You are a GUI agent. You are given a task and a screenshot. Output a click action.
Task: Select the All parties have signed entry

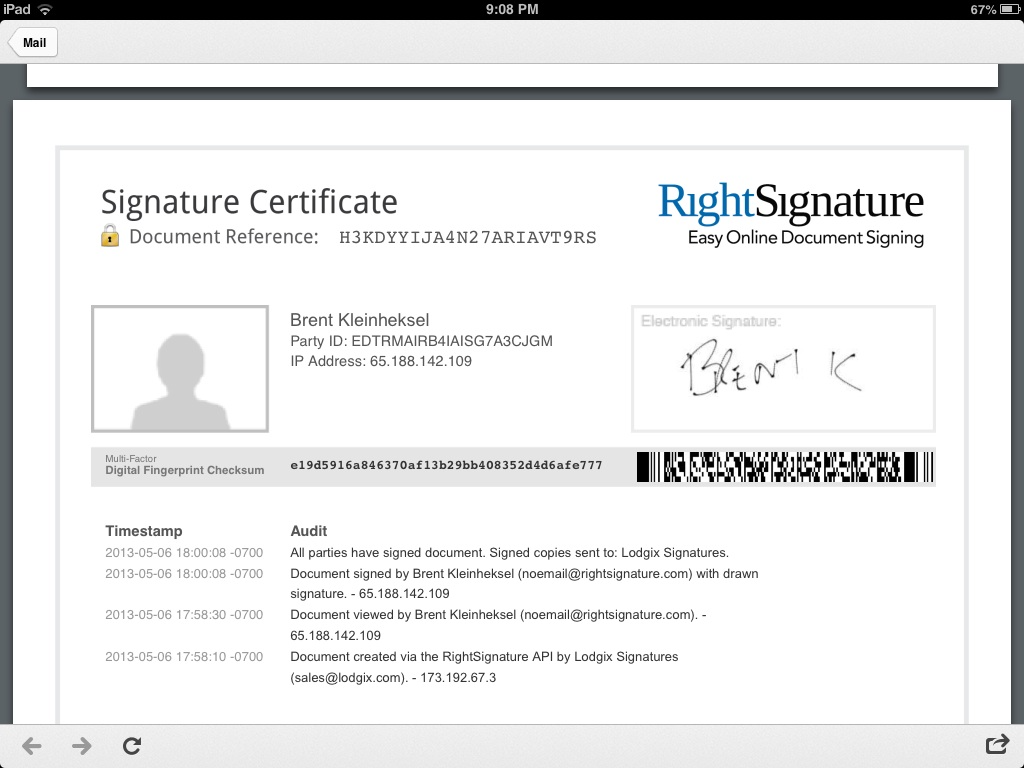click(509, 552)
